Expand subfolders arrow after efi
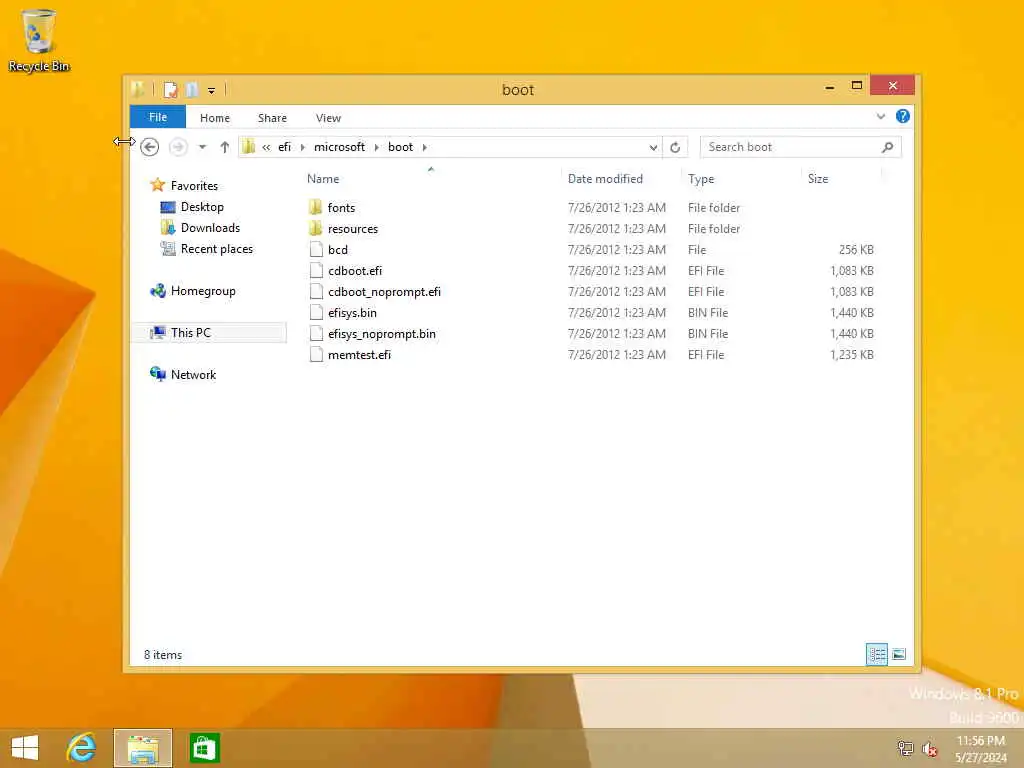Viewport: 1024px width, 768px height. tap(302, 147)
